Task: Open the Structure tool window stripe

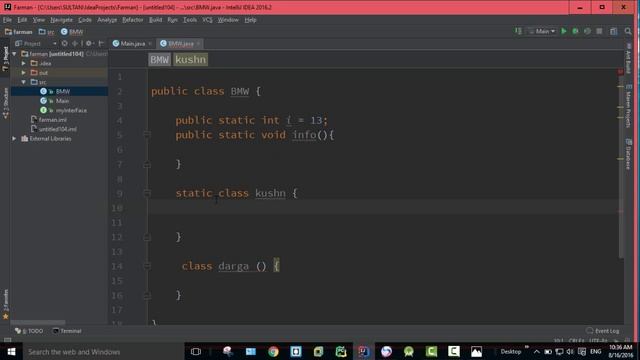Action: 5,103
